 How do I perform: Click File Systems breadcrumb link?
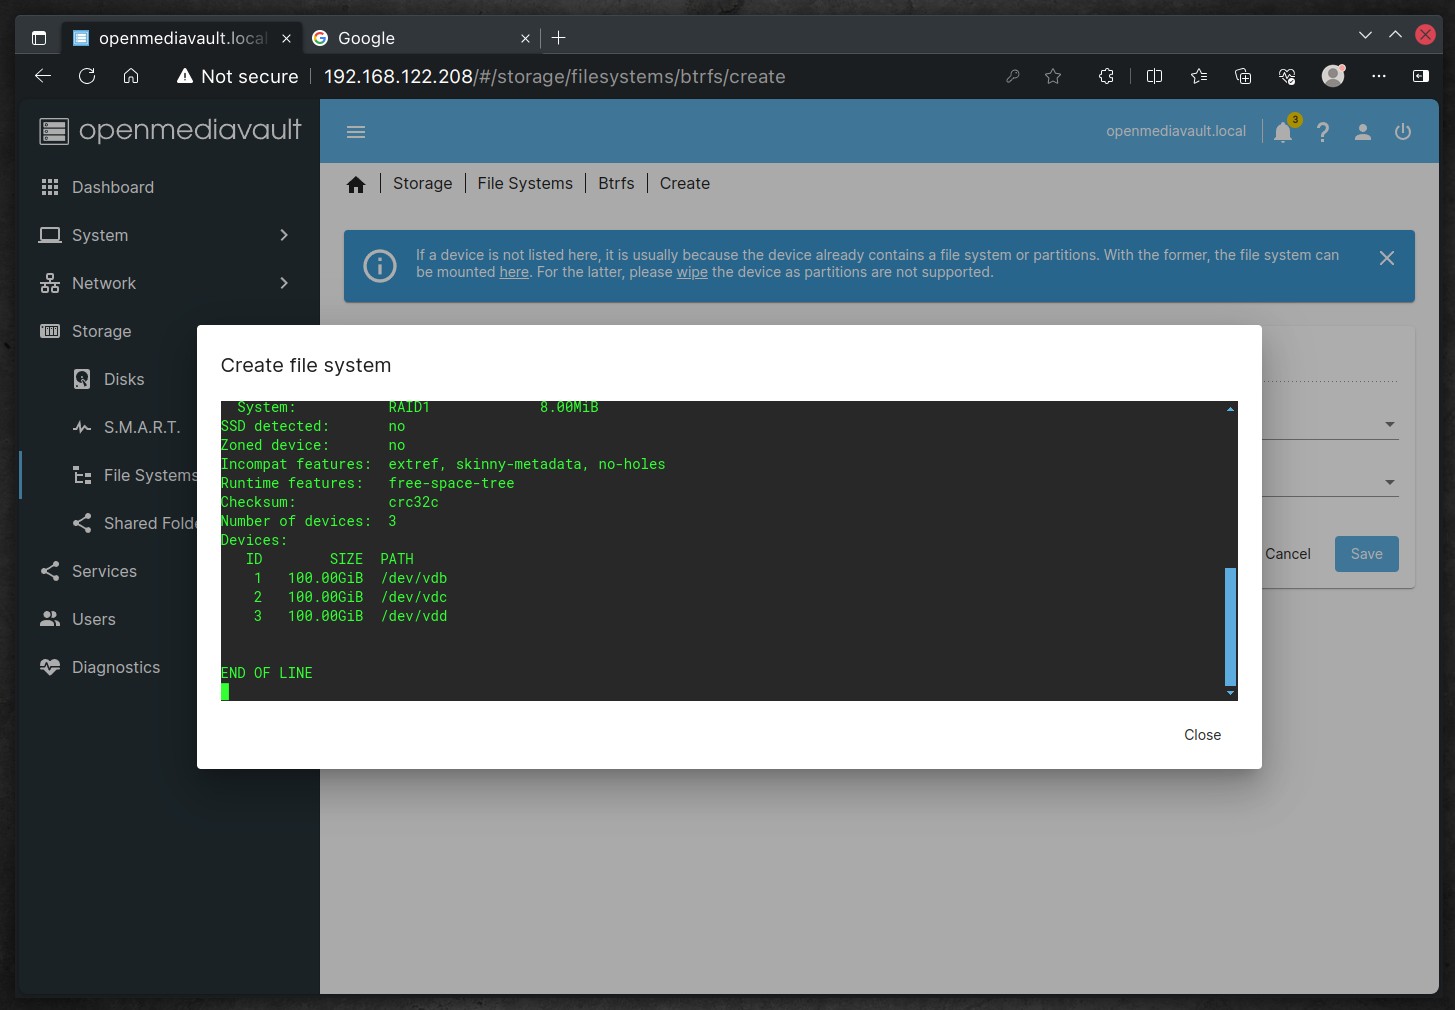click(x=525, y=184)
